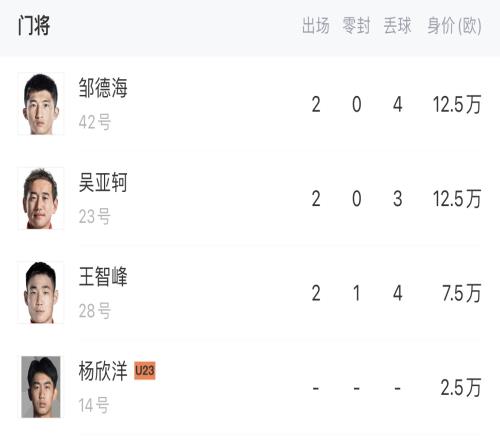Open 吴亚轲's player photo

click(x=41, y=198)
